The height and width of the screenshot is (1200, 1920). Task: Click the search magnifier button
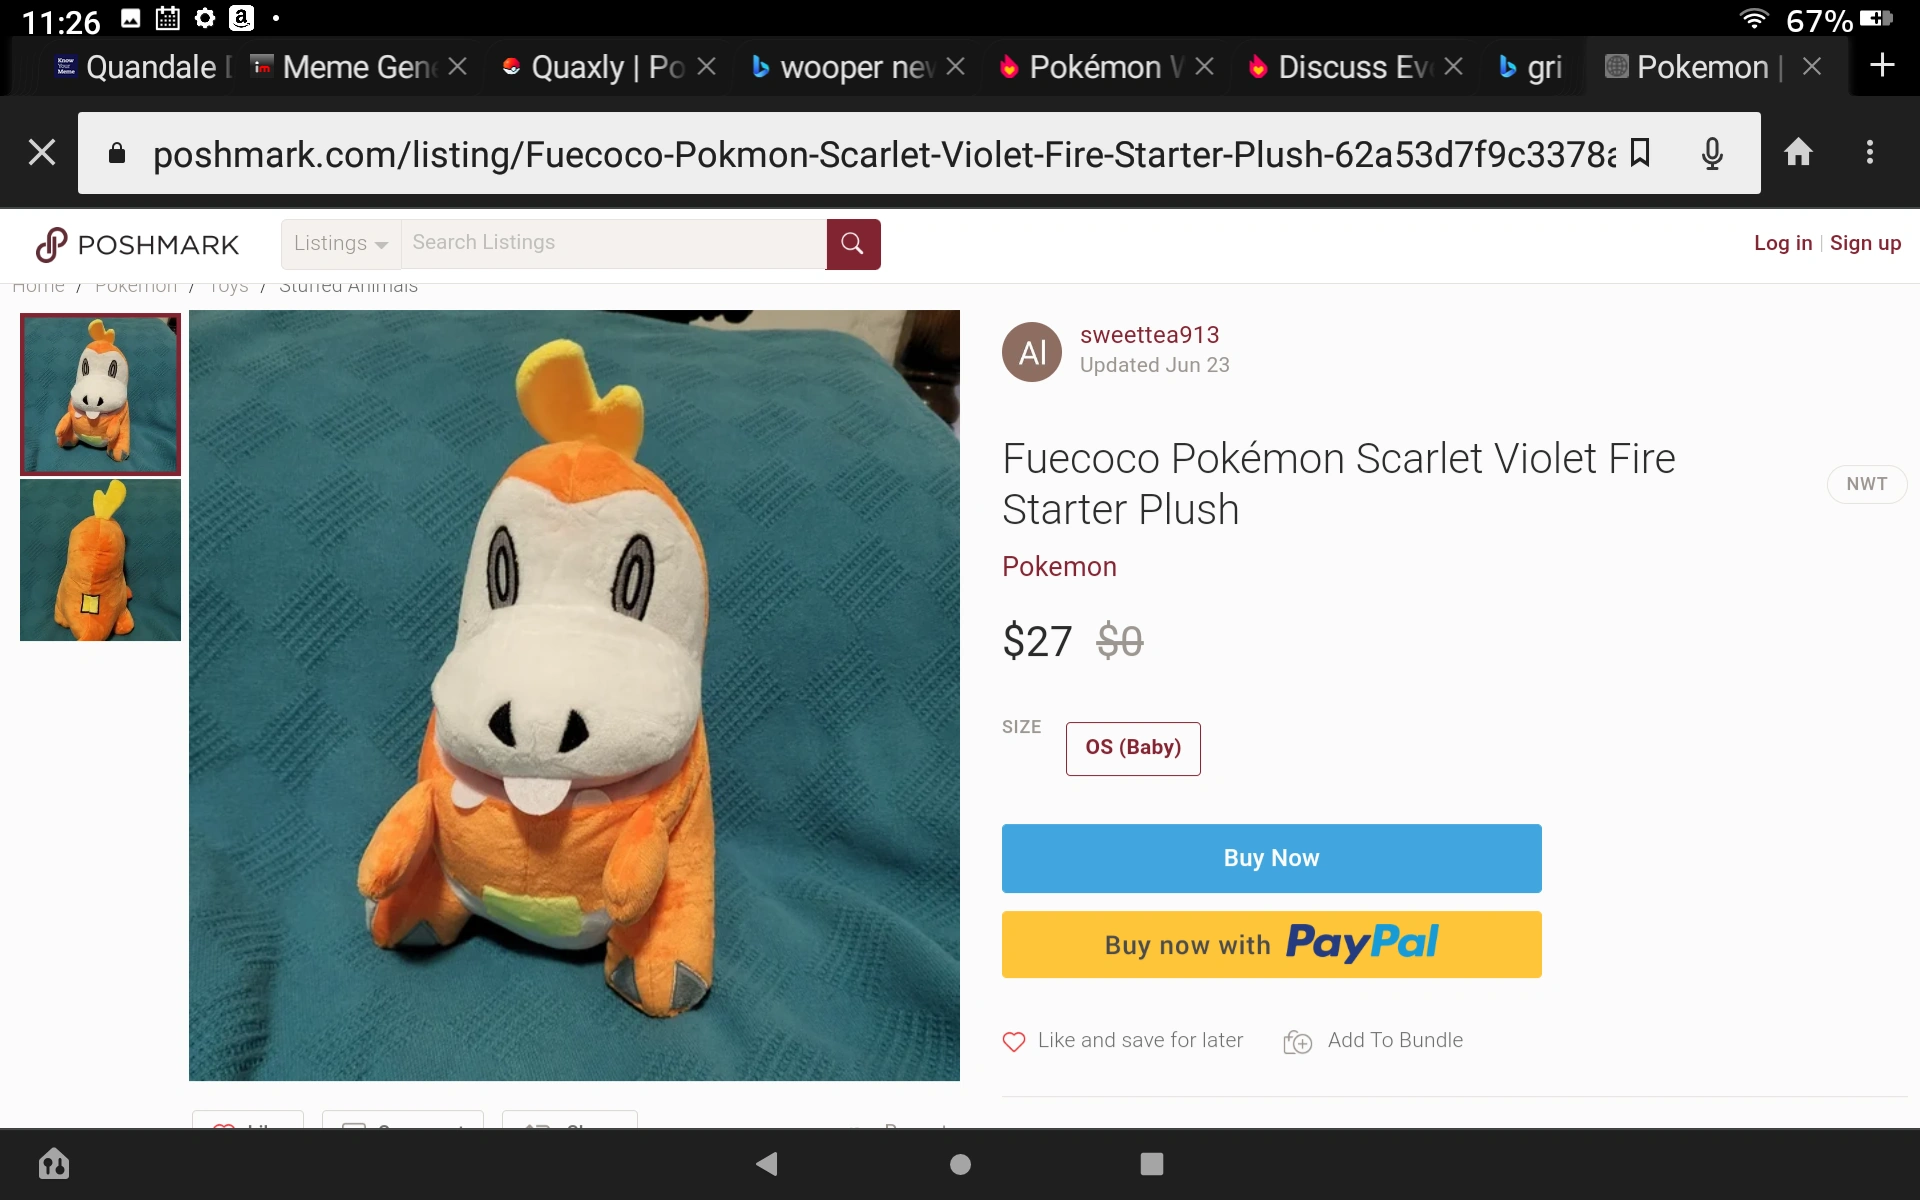853,244
